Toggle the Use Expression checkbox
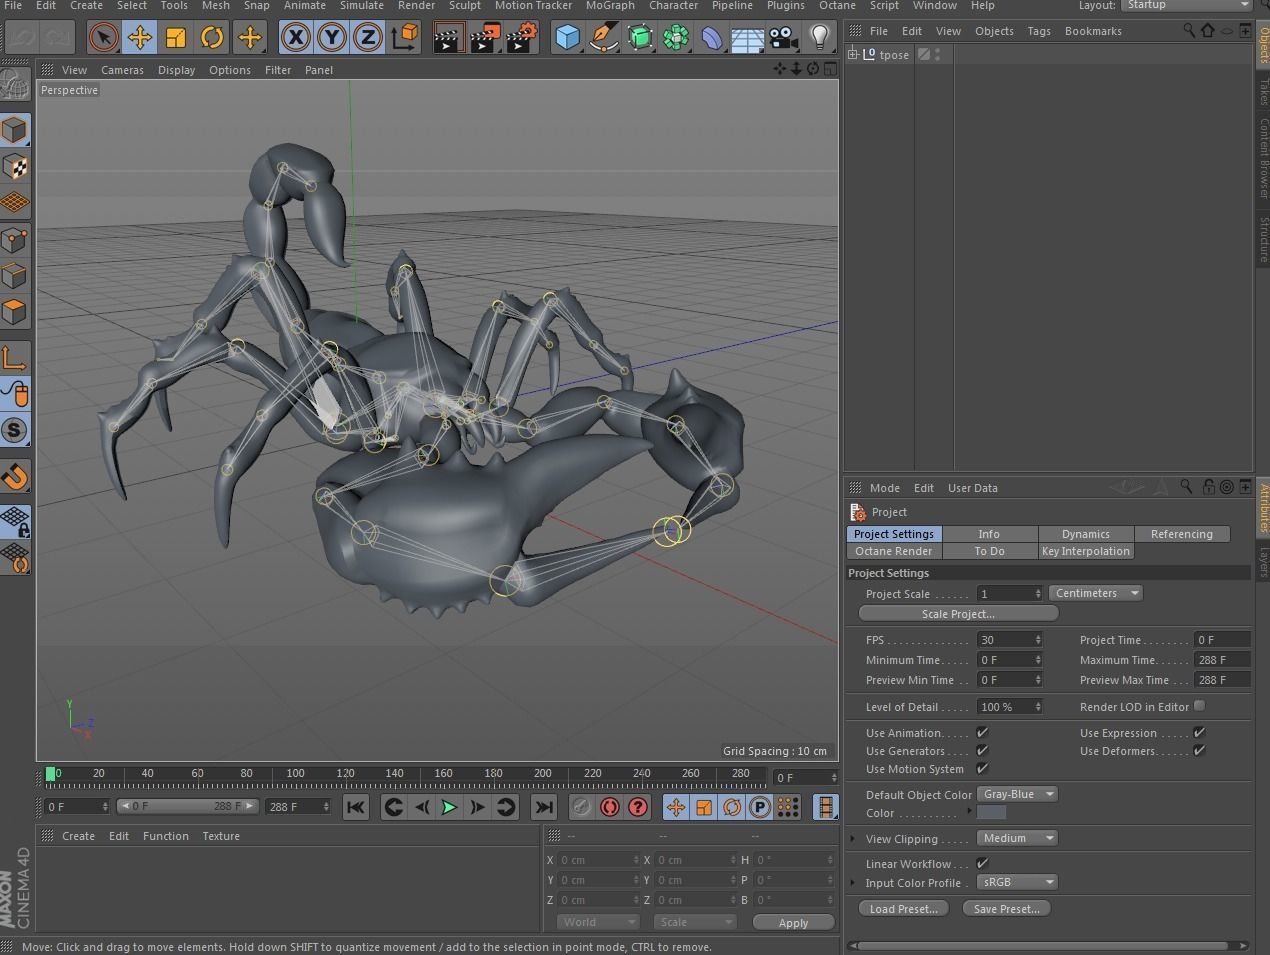This screenshot has width=1270, height=955. click(x=1199, y=733)
